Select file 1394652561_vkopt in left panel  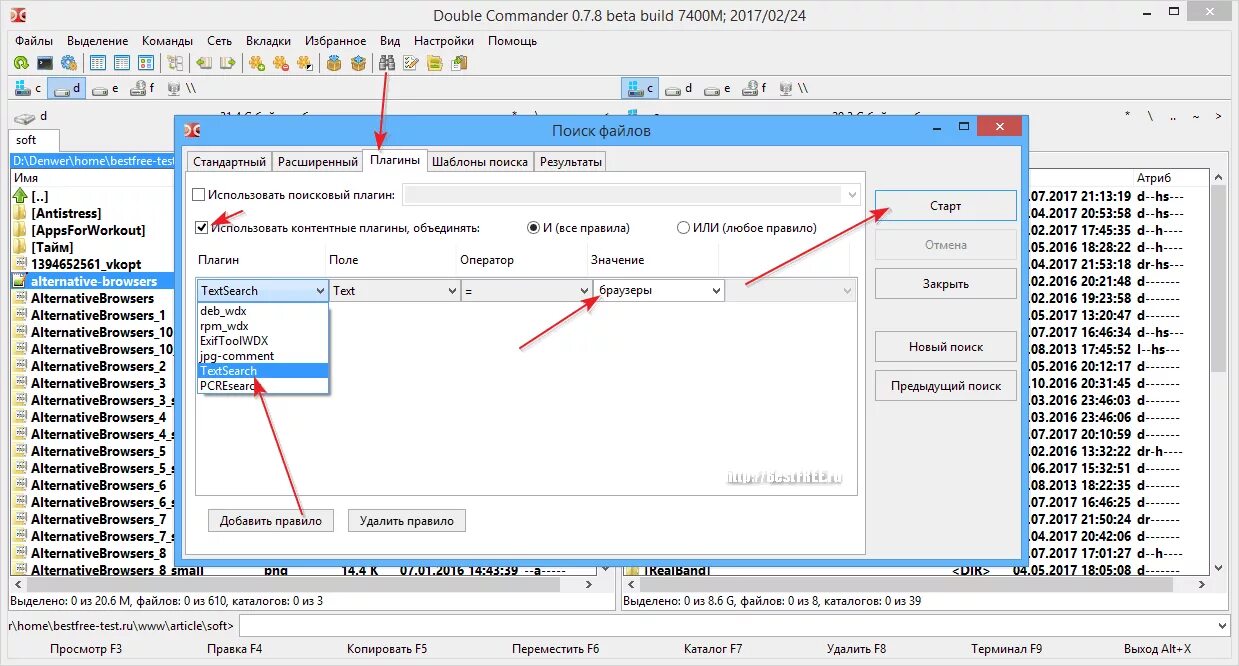point(86,264)
